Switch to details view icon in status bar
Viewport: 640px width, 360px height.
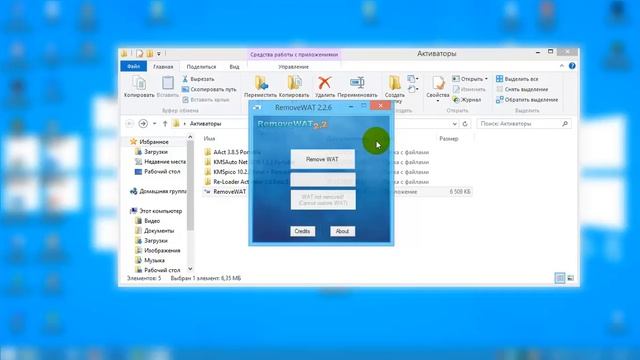560,278
